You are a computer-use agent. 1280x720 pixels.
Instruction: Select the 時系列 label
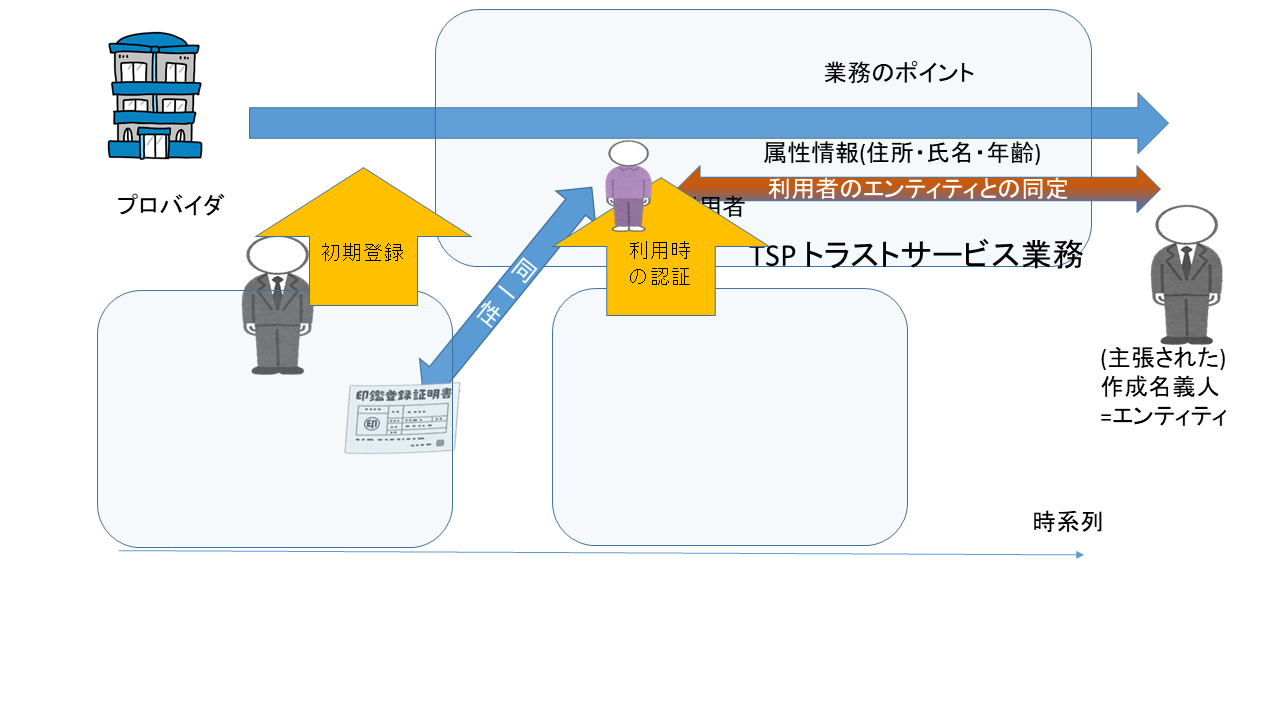pyautogui.click(x=1067, y=522)
